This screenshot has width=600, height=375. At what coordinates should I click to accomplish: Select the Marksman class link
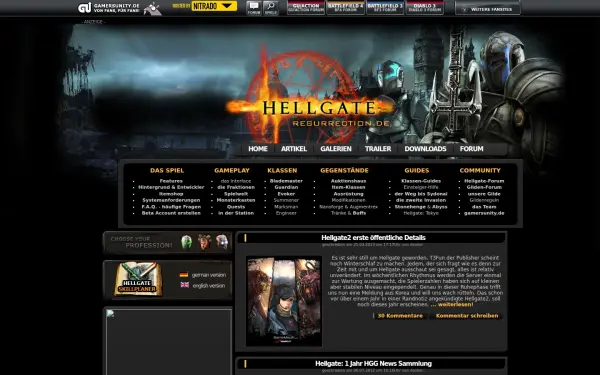click(286, 207)
